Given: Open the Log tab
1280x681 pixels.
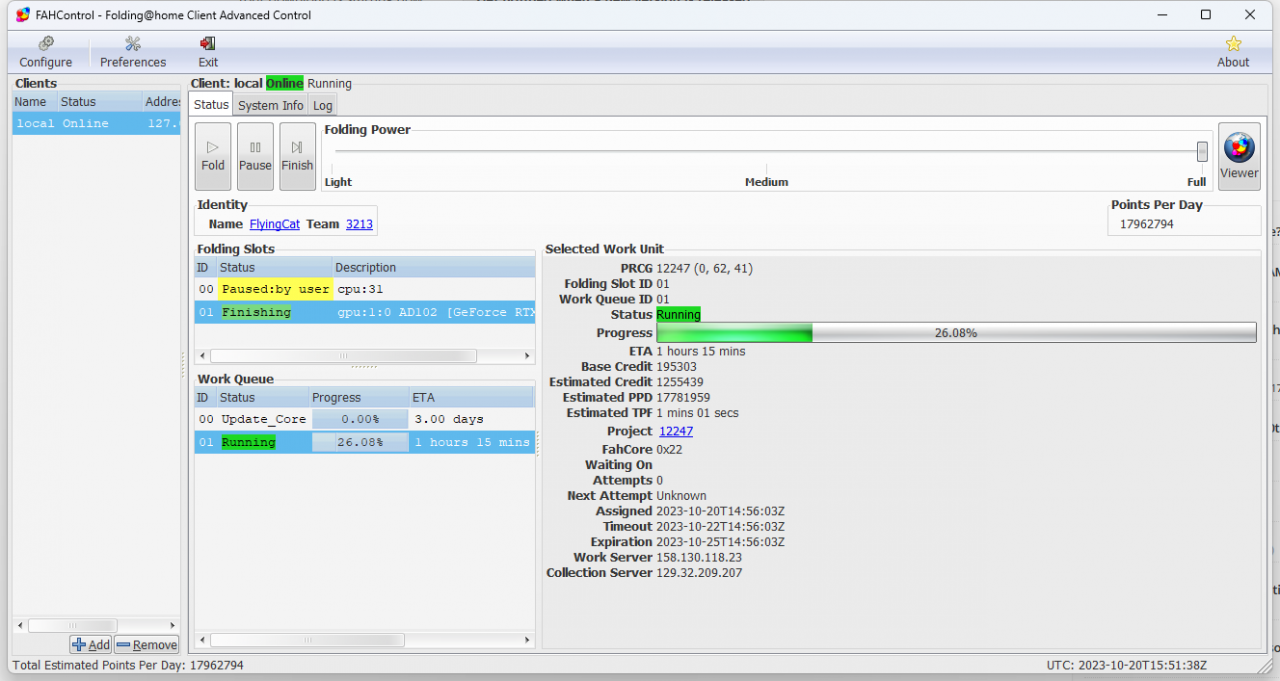Looking at the screenshot, I should click(322, 105).
